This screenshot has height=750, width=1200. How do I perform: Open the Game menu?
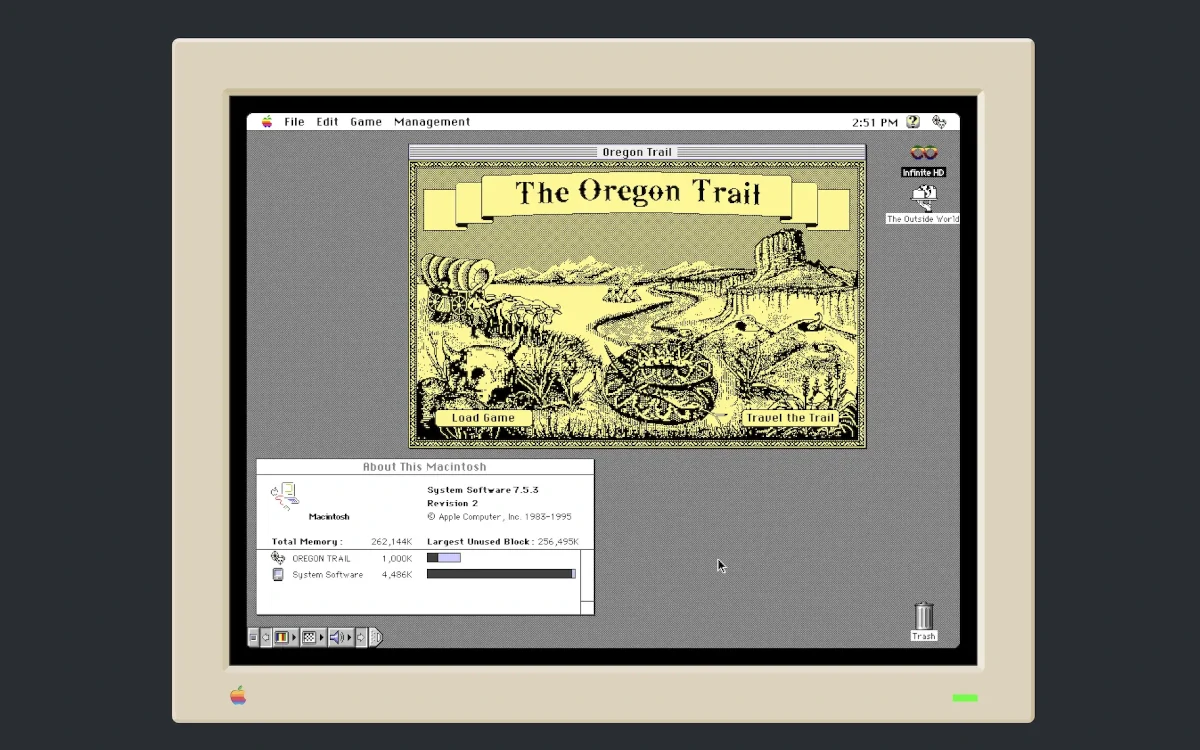[x=365, y=121]
